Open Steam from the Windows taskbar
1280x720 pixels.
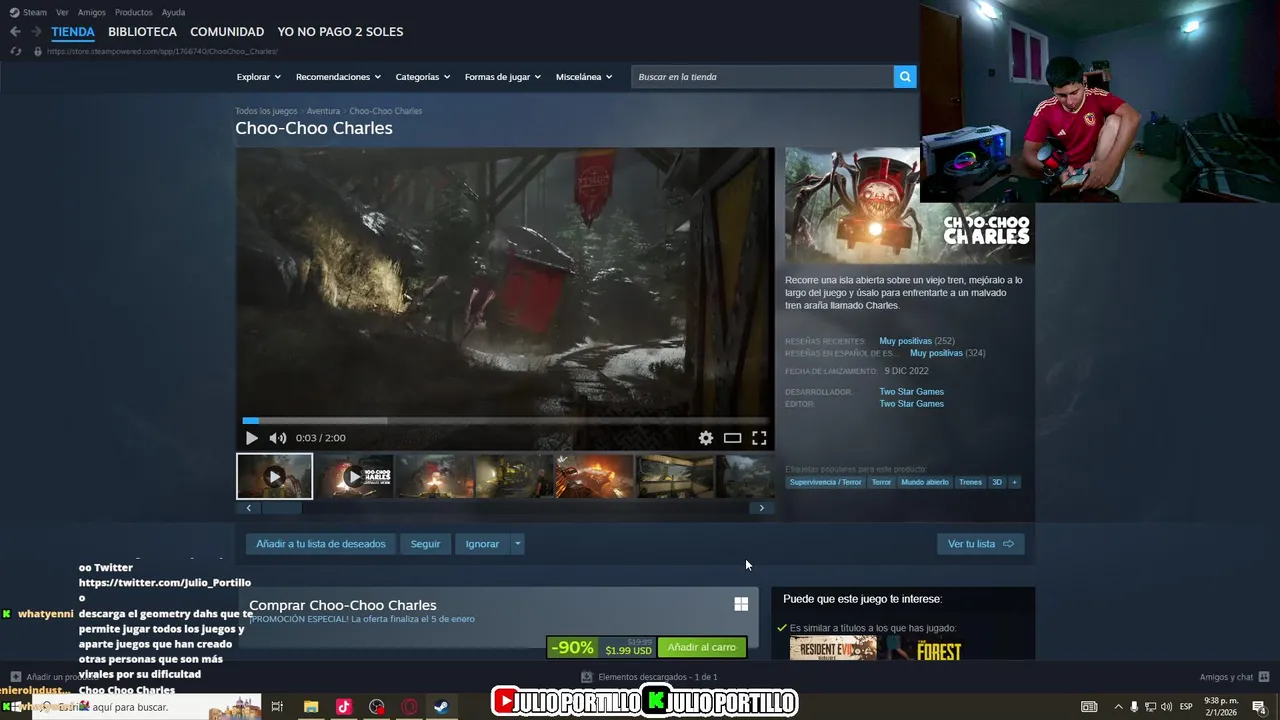[x=441, y=707]
